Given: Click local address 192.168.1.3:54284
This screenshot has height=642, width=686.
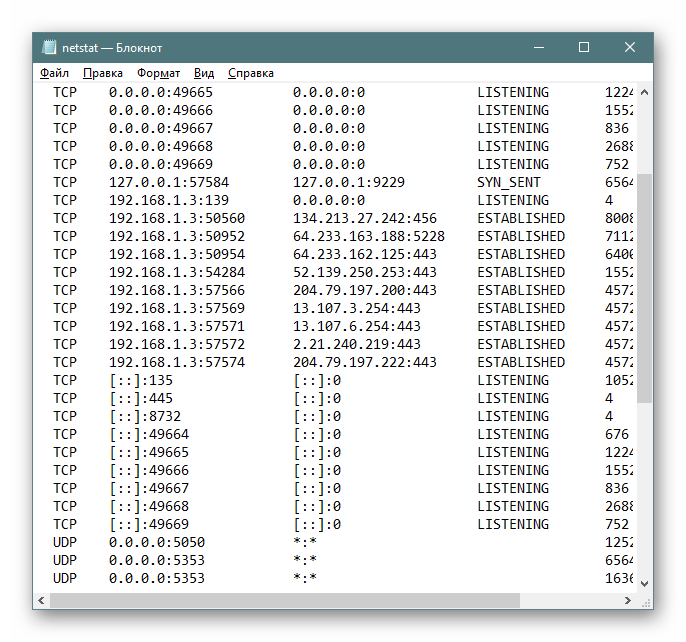Looking at the screenshot, I should (177, 272).
